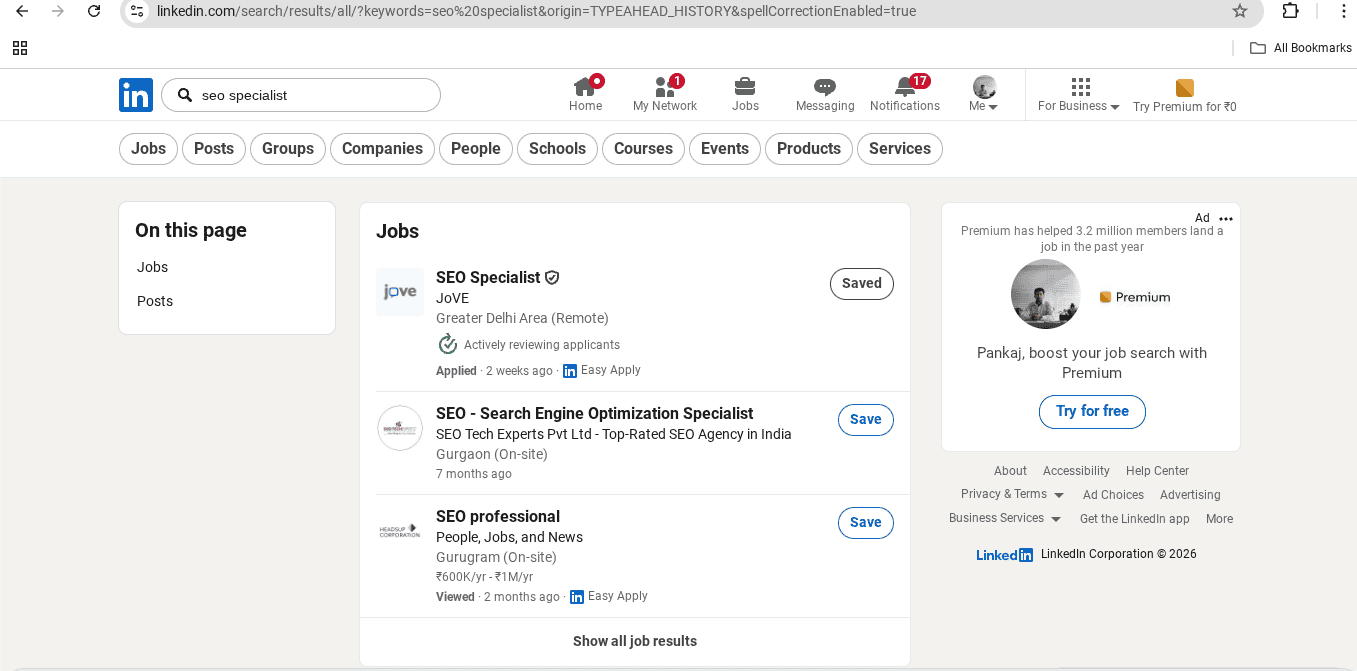The image size is (1357, 671).
Task: Open the apps grid in bookmarks bar
Action: click(x=20, y=48)
